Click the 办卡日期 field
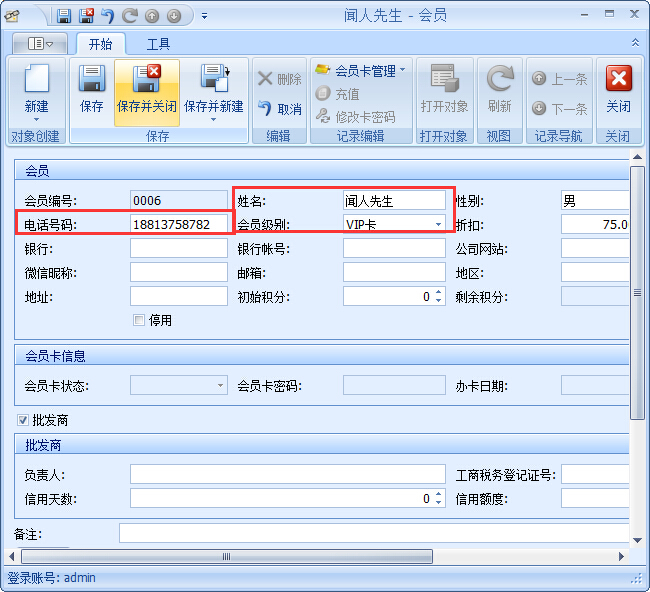This screenshot has height=592, width=650. [x=595, y=385]
